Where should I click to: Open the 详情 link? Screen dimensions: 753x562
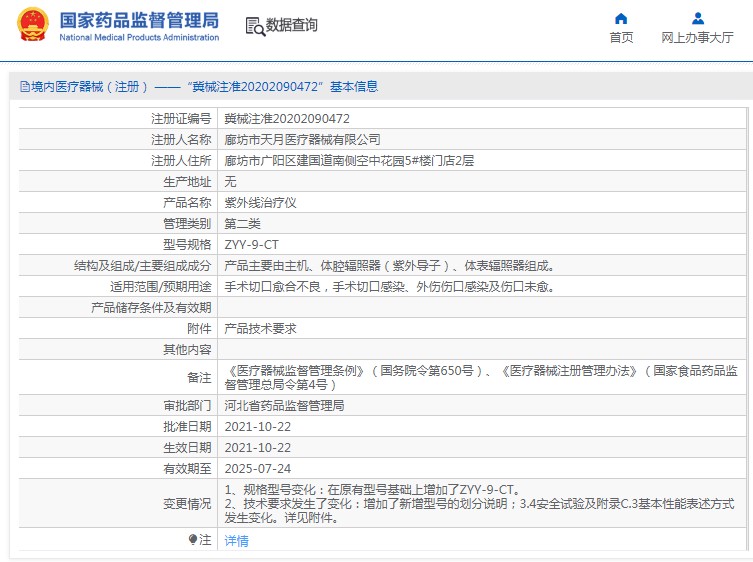pos(236,541)
